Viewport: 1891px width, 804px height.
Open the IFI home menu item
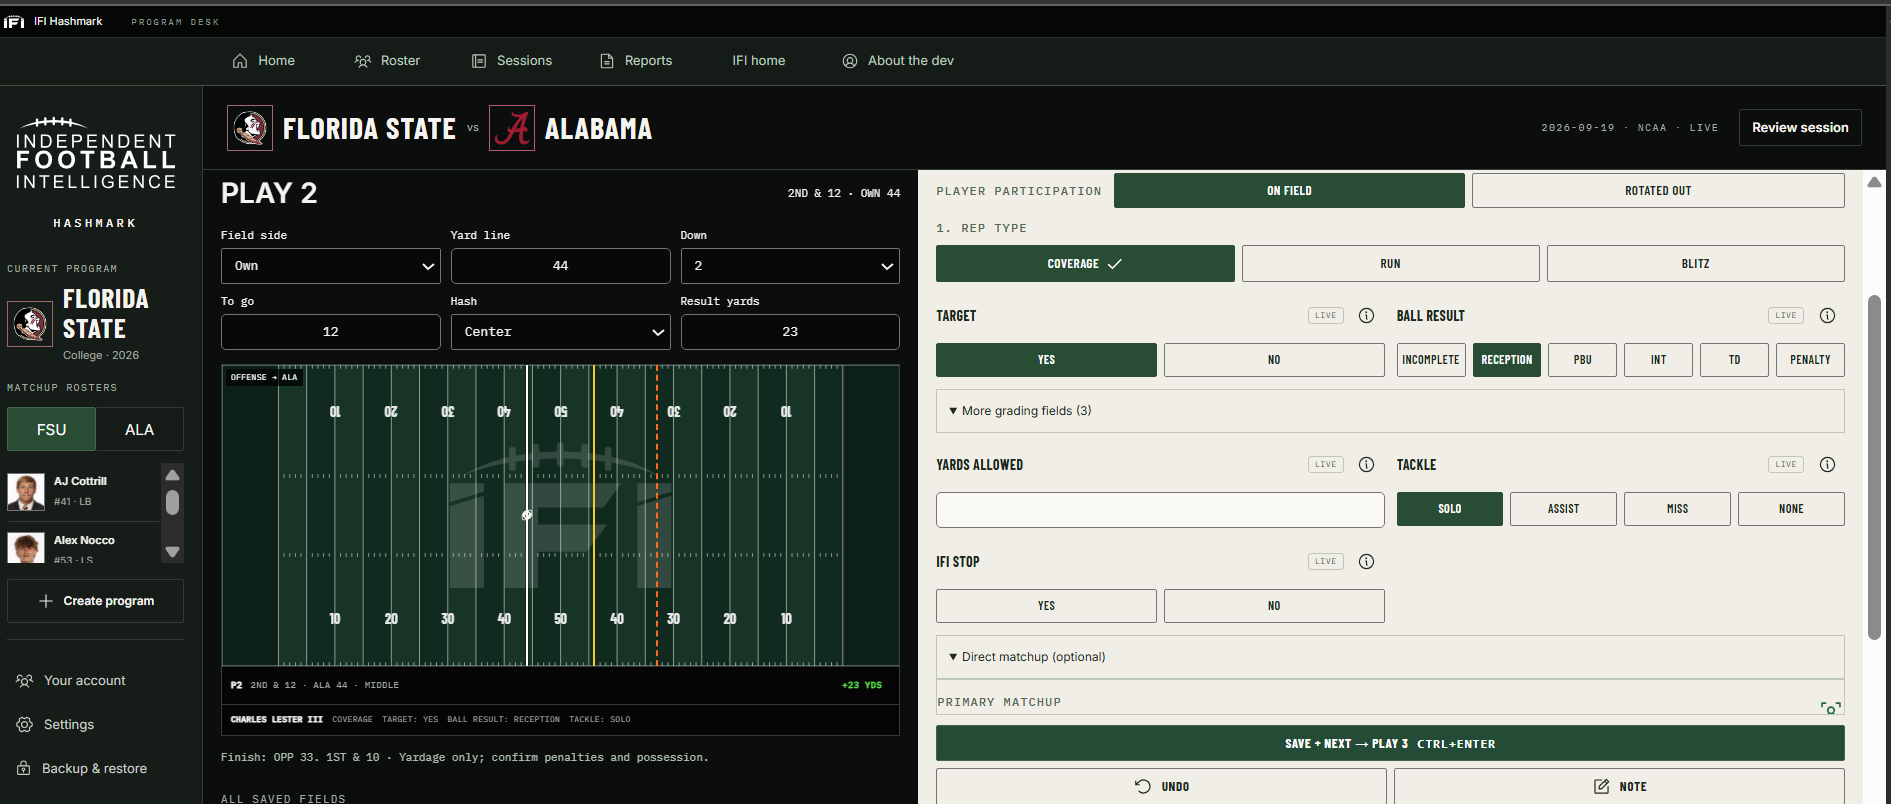759,61
